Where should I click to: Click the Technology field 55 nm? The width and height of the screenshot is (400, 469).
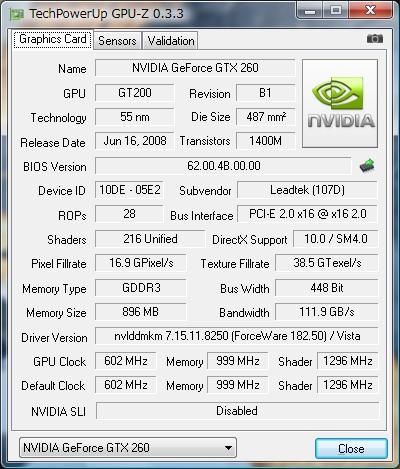135,117
